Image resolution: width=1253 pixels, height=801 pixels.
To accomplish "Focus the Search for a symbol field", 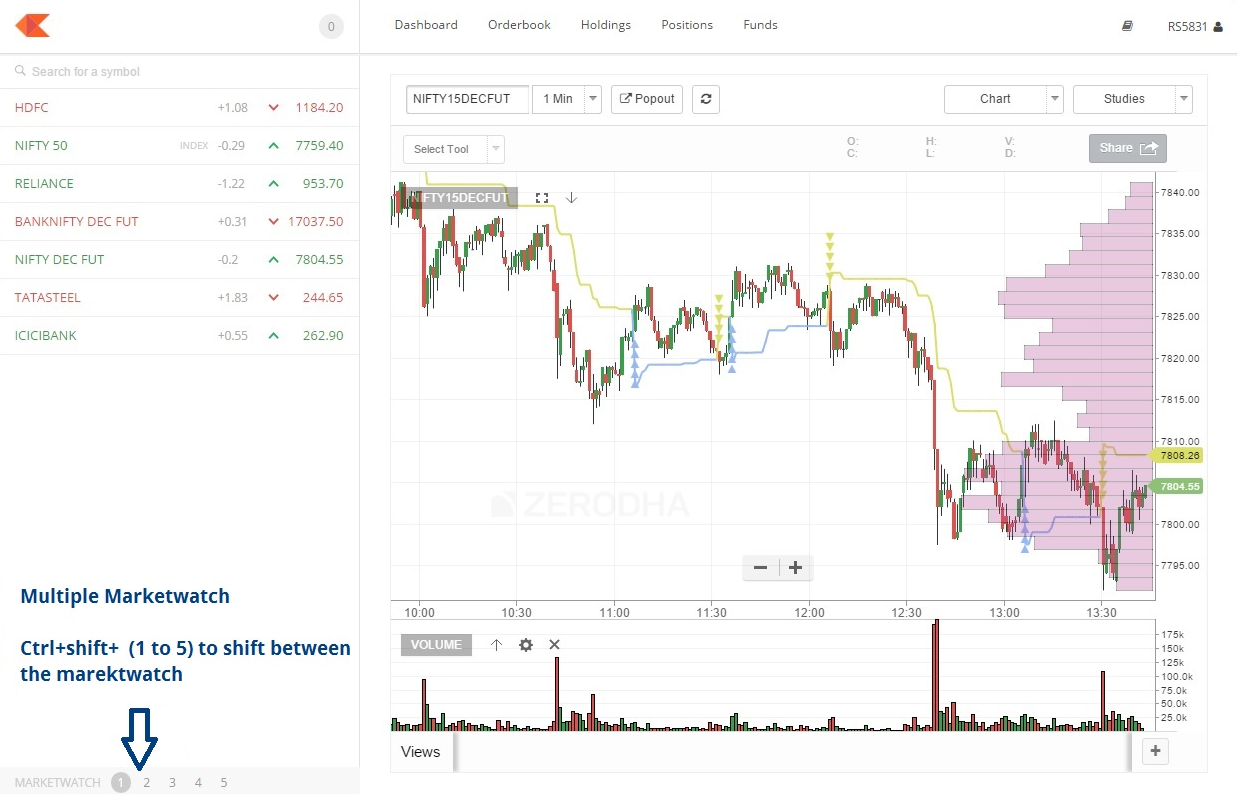I will point(180,72).
